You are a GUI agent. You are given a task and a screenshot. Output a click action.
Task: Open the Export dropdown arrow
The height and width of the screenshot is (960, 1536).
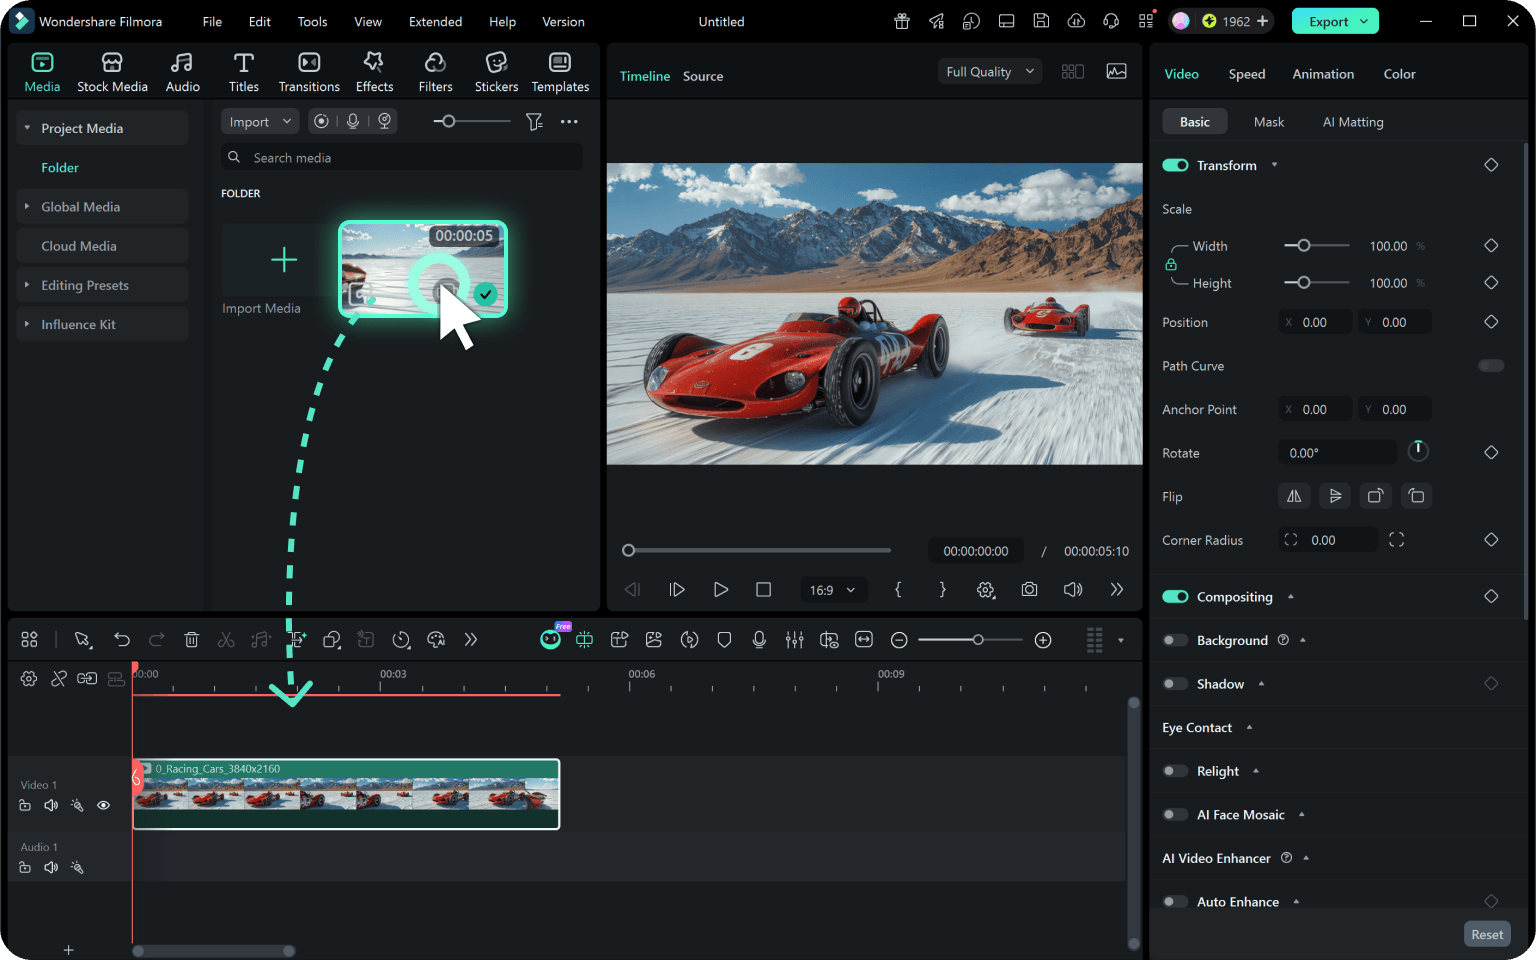pos(1364,21)
